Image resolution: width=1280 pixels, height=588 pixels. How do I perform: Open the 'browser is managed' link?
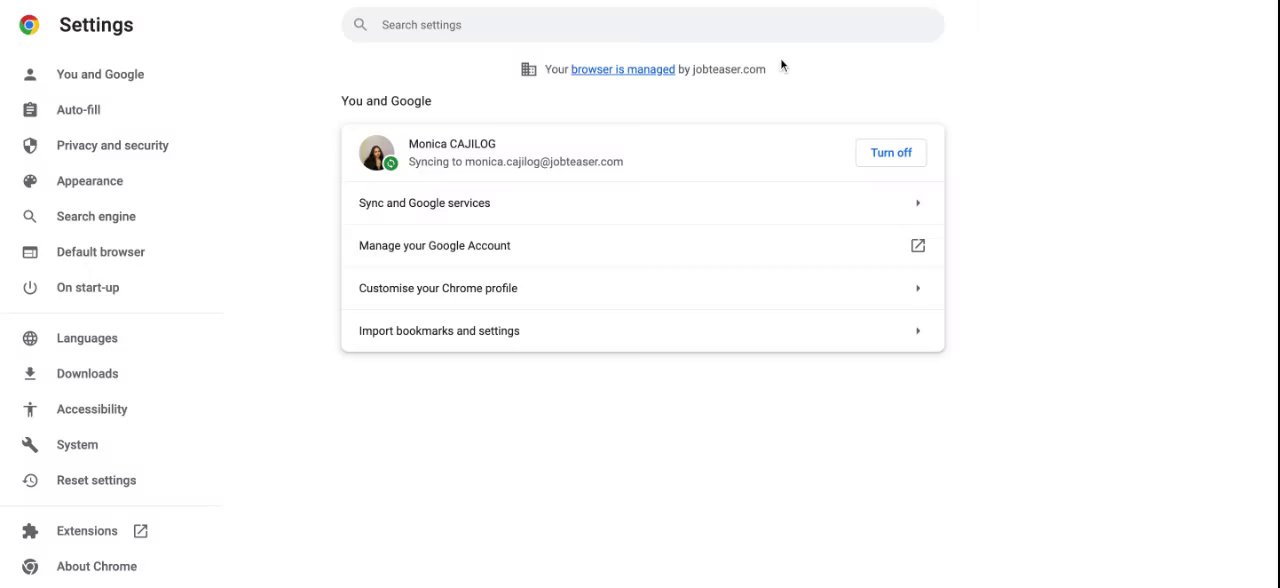(x=622, y=69)
